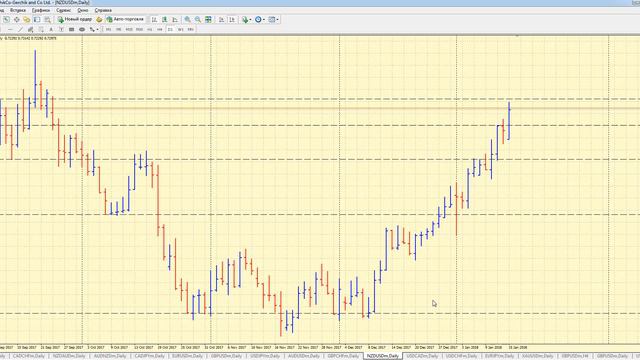Screen dimensions: 640x360
Task: Select the Fibonacci Retracement tool
Action: 41,29
